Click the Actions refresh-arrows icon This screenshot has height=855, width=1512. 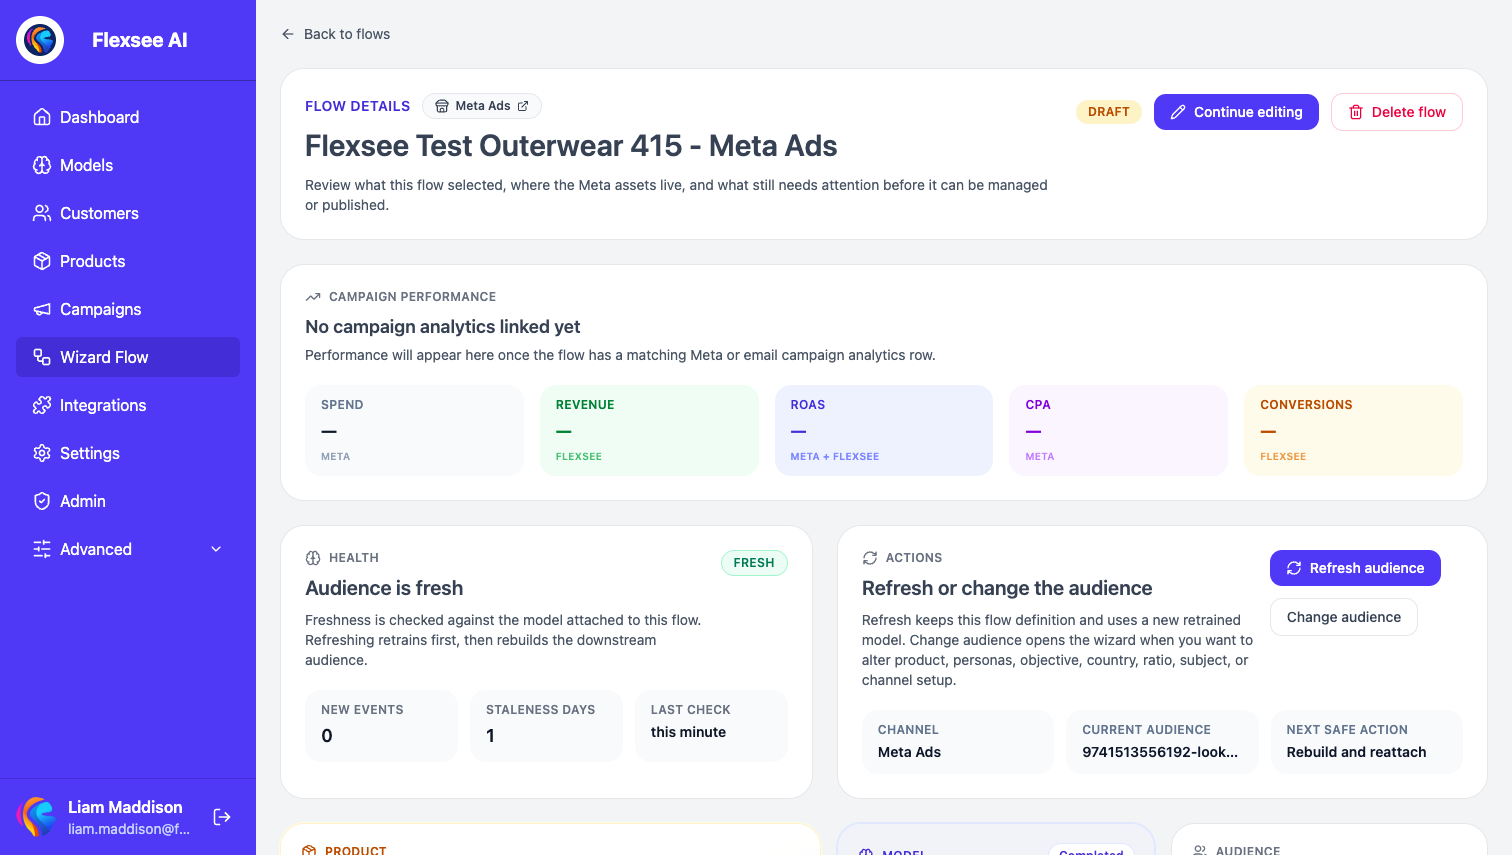[870, 558]
